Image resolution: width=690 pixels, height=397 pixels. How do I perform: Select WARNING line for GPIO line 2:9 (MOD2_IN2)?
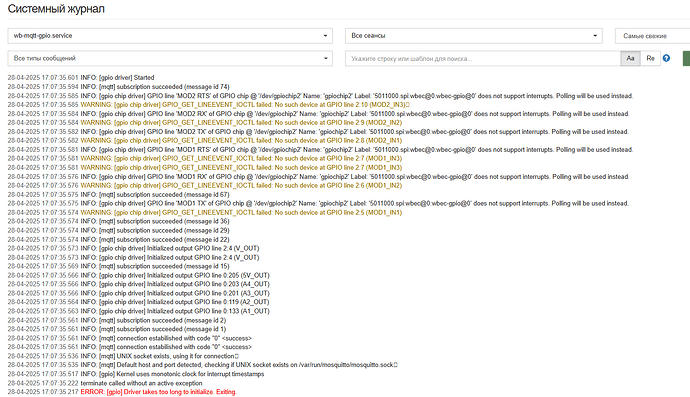coord(205,122)
